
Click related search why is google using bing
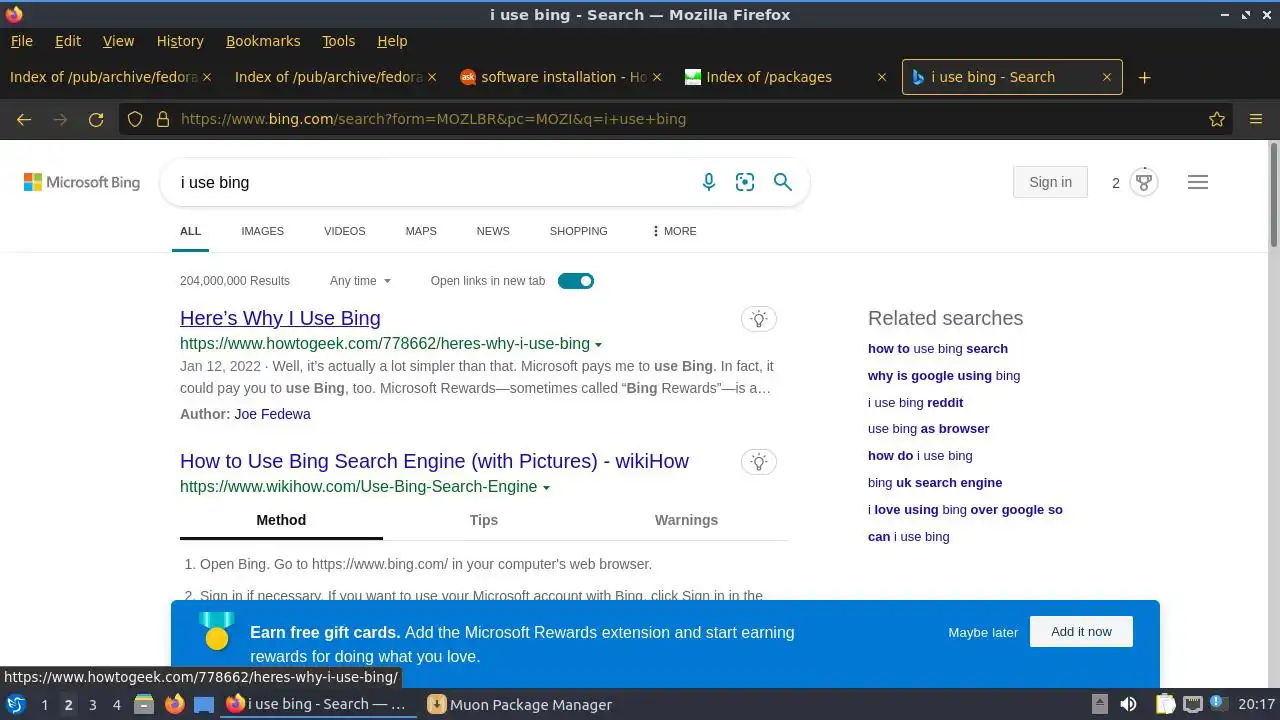pos(944,375)
